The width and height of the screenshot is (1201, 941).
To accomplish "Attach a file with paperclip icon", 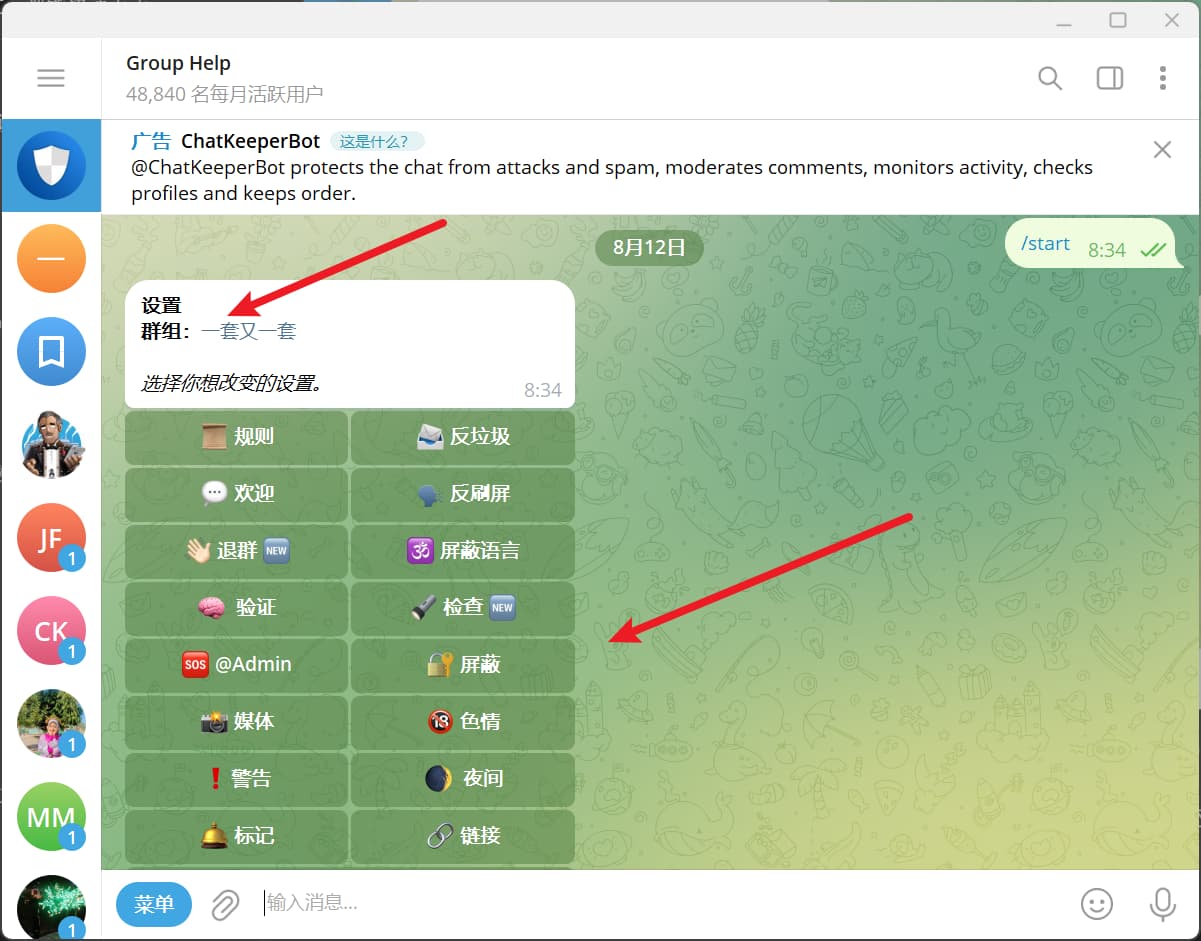I will [x=225, y=904].
